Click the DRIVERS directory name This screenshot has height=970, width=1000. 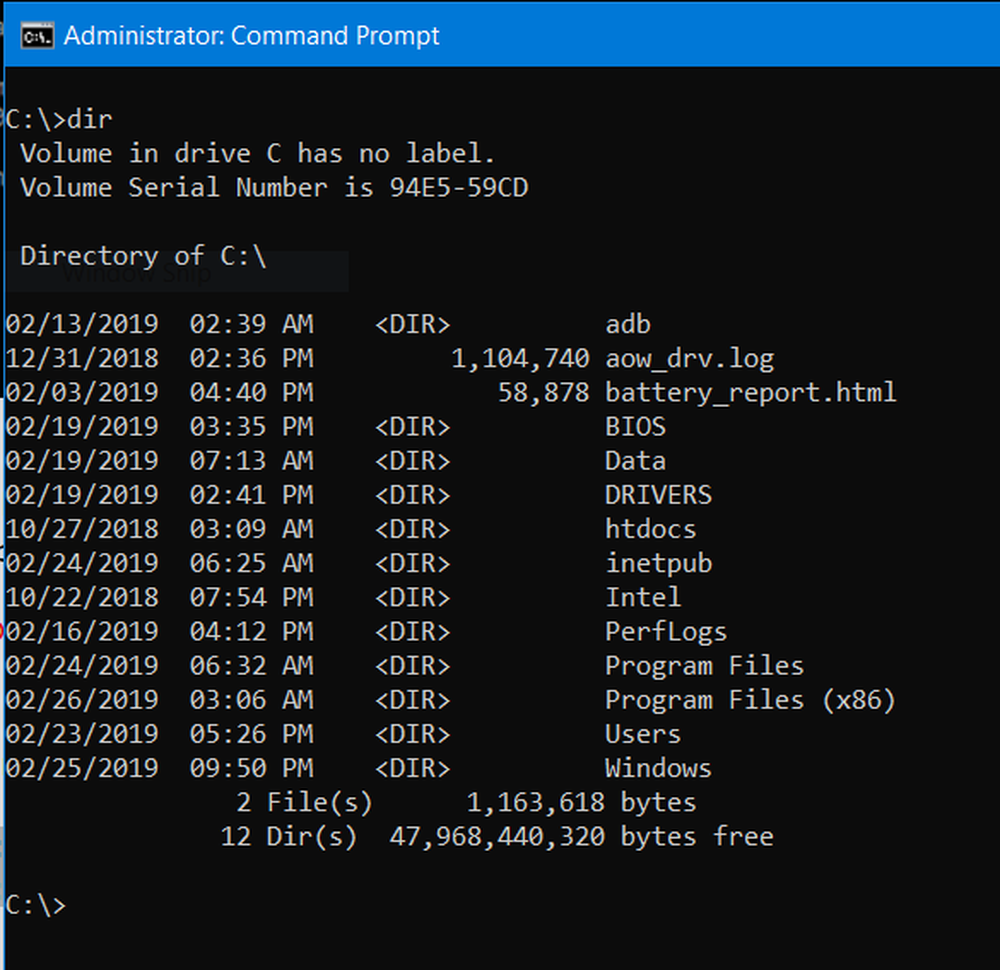[x=658, y=495]
